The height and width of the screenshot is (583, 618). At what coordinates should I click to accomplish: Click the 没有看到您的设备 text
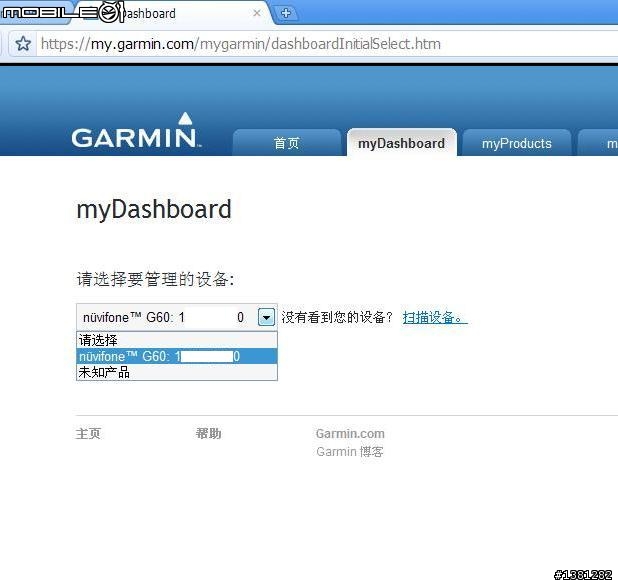tap(337, 317)
